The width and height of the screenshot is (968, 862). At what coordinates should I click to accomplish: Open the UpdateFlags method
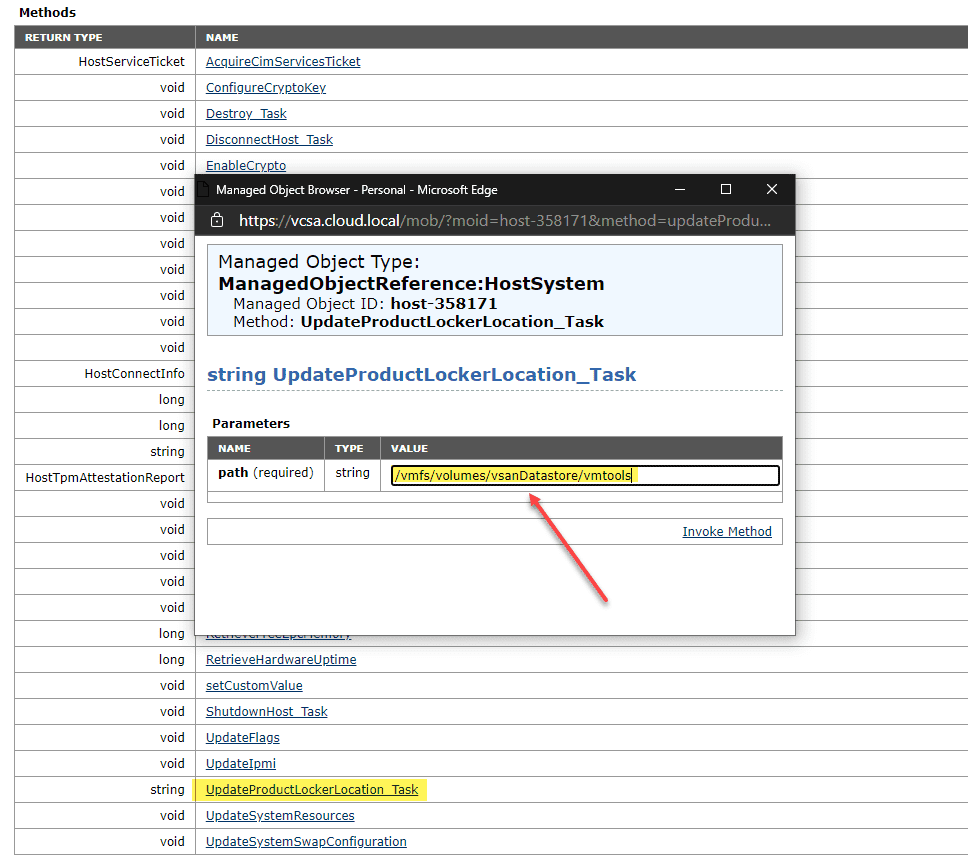point(242,737)
